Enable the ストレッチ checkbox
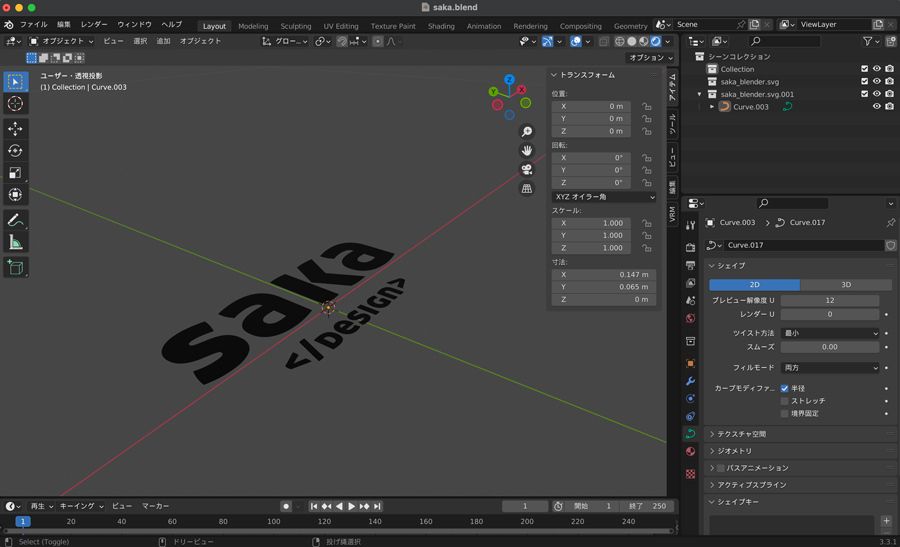Image resolution: width=900 pixels, height=547 pixels. click(784, 401)
